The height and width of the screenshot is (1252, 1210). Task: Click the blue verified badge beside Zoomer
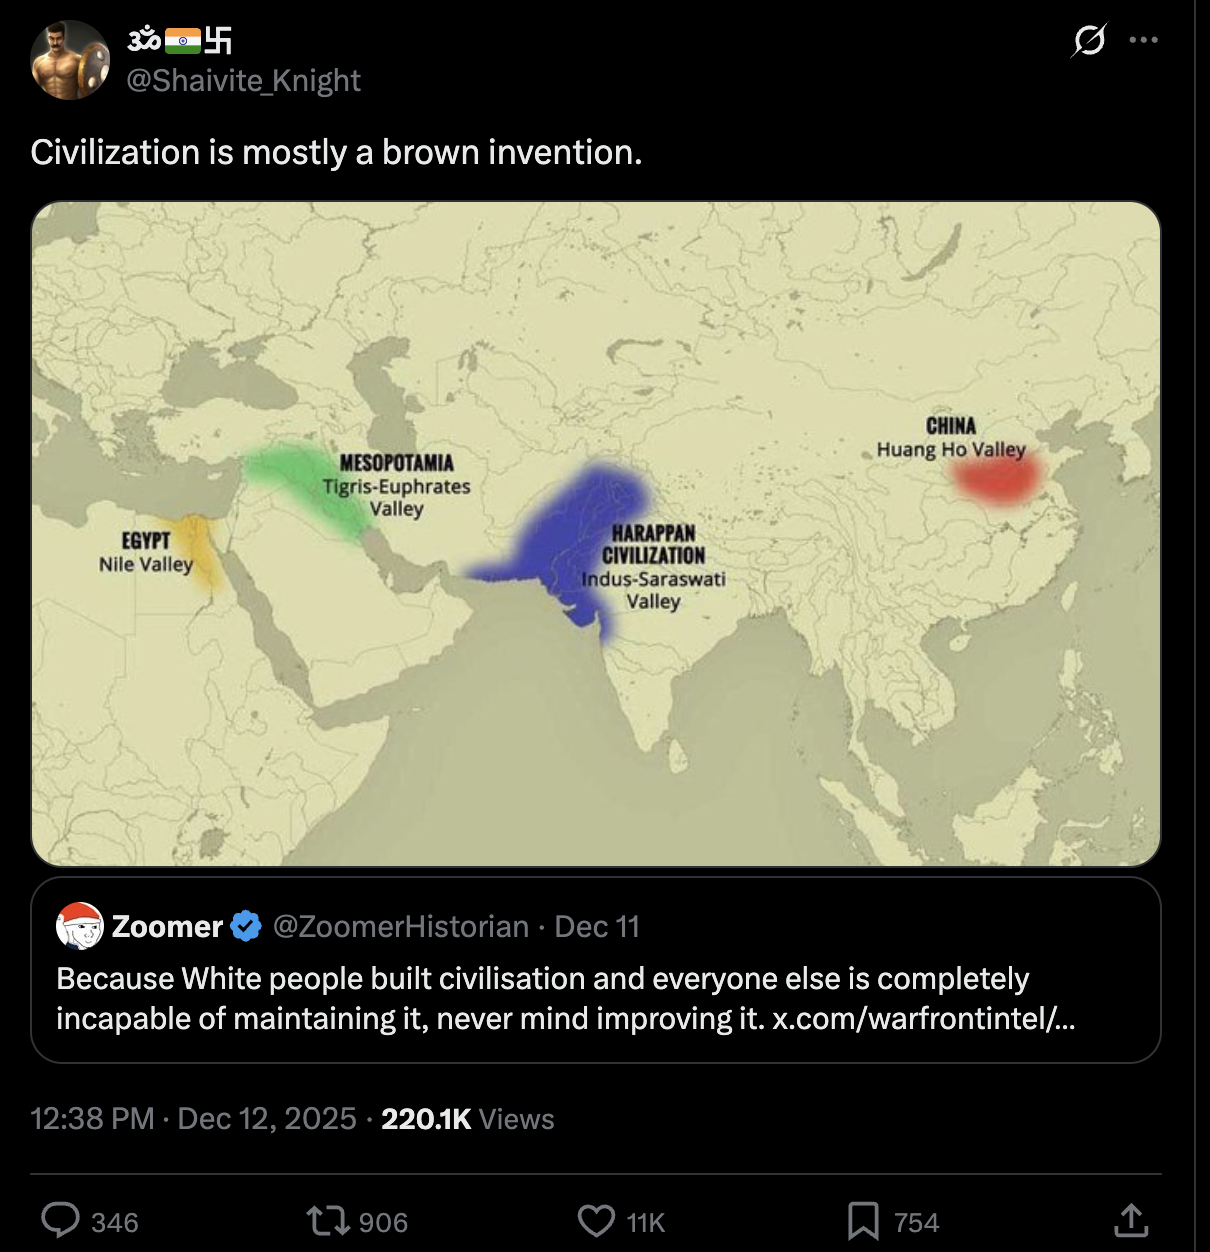(246, 927)
